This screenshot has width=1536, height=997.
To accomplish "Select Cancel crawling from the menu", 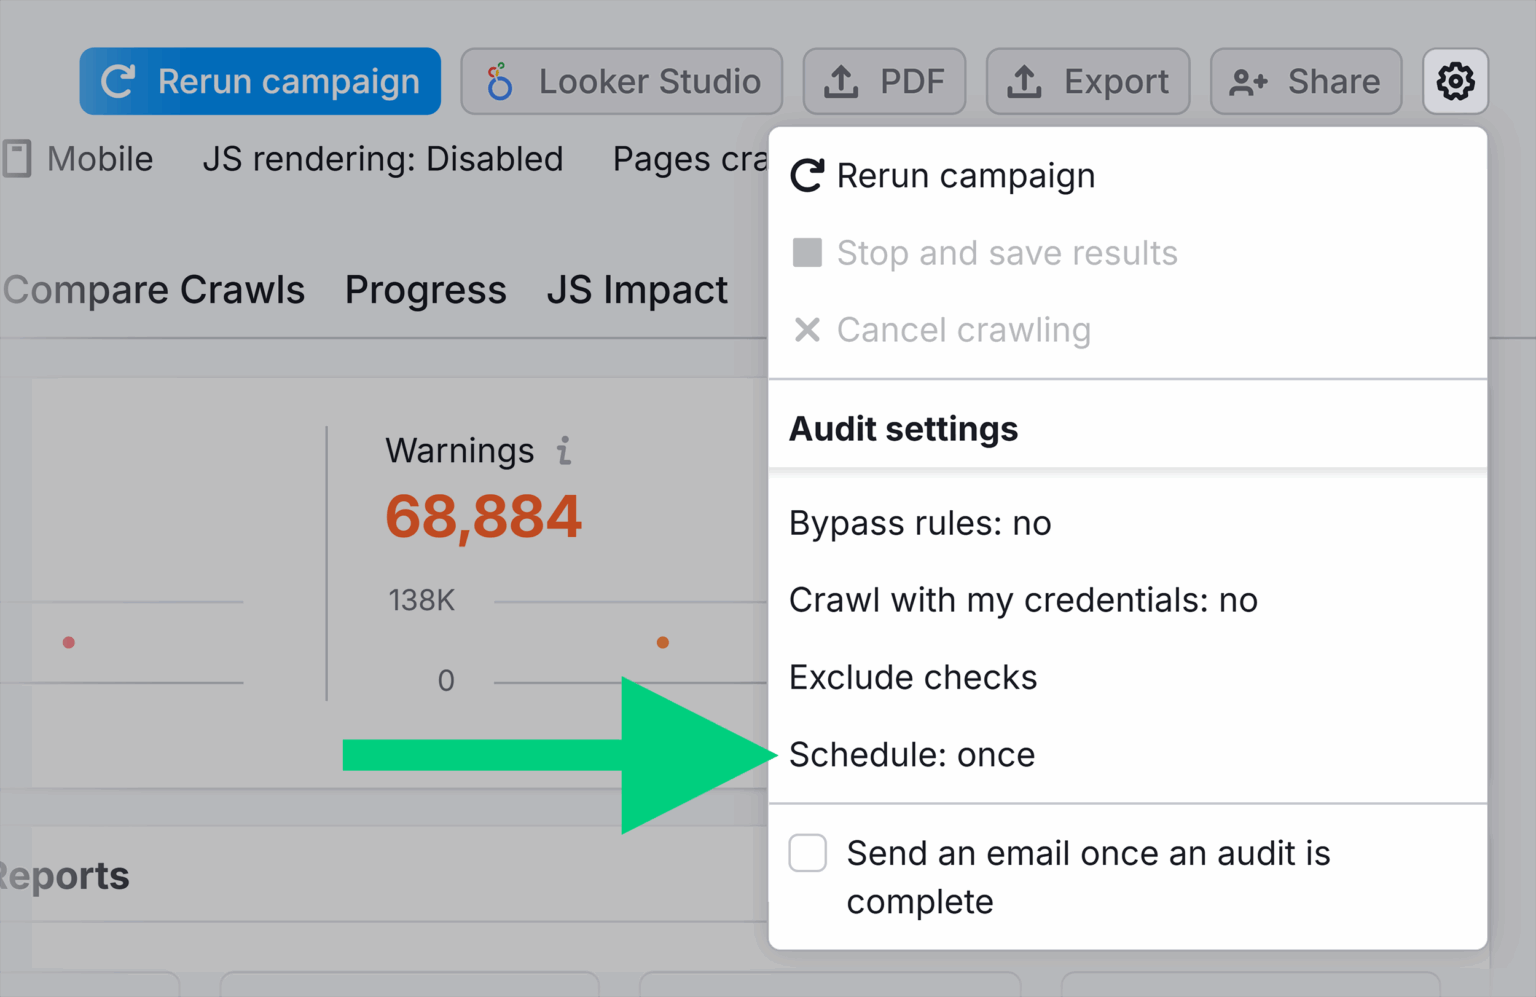I will pos(963,330).
